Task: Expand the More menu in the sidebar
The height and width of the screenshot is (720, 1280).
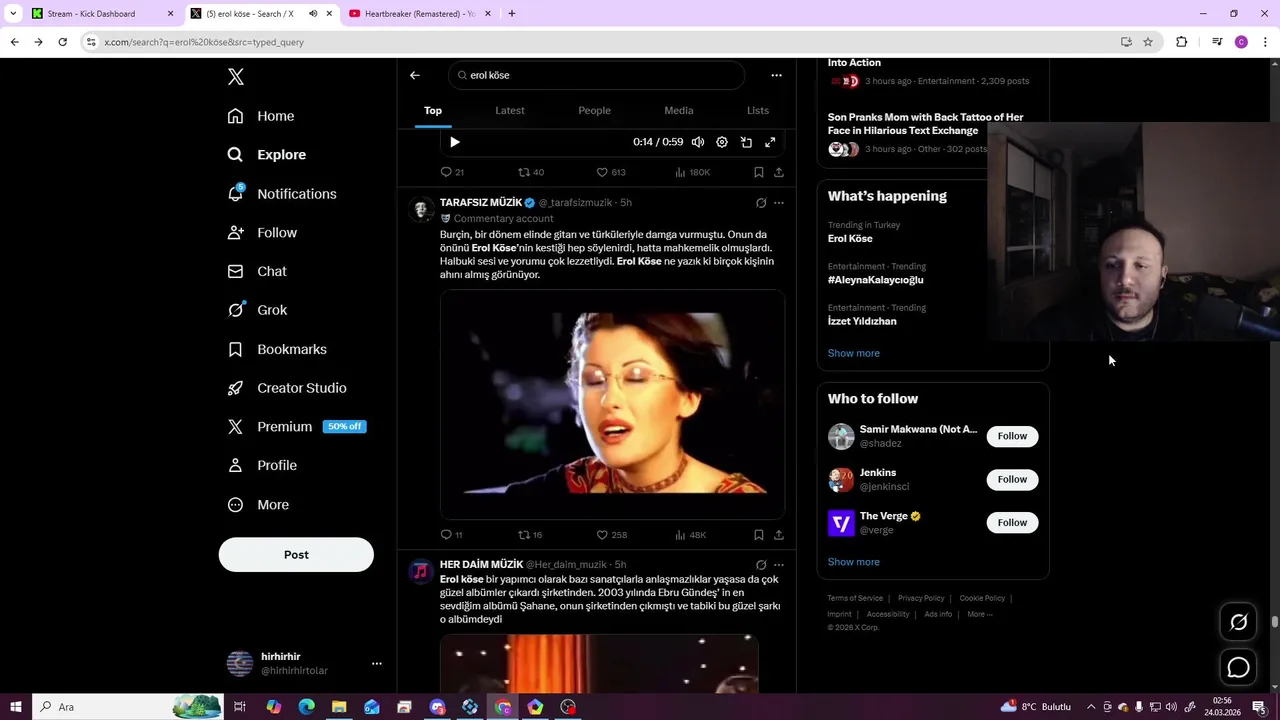Action: (258, 505)
